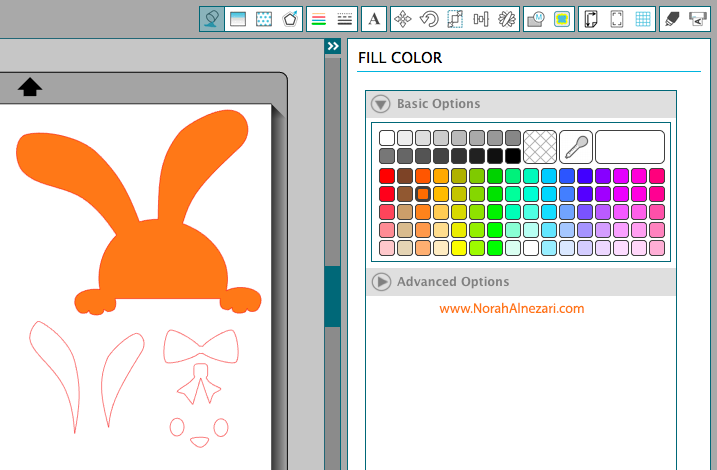
Task: Open the Rotate window icon
Action: (429, 19)
